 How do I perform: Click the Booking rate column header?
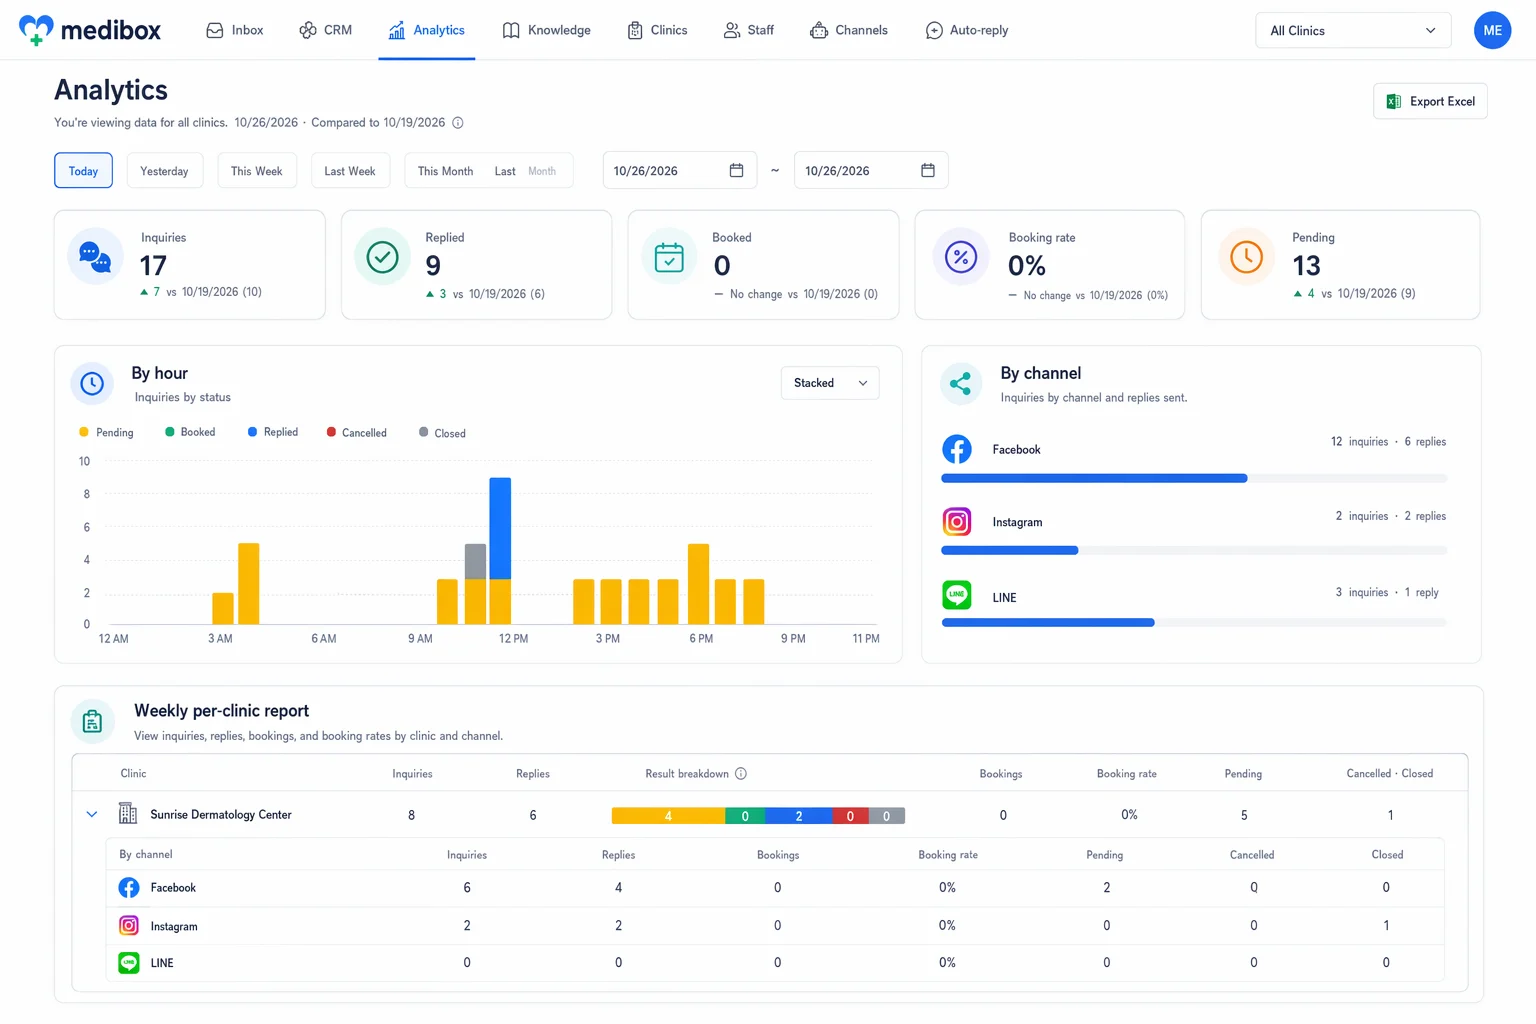(1126, 774)
